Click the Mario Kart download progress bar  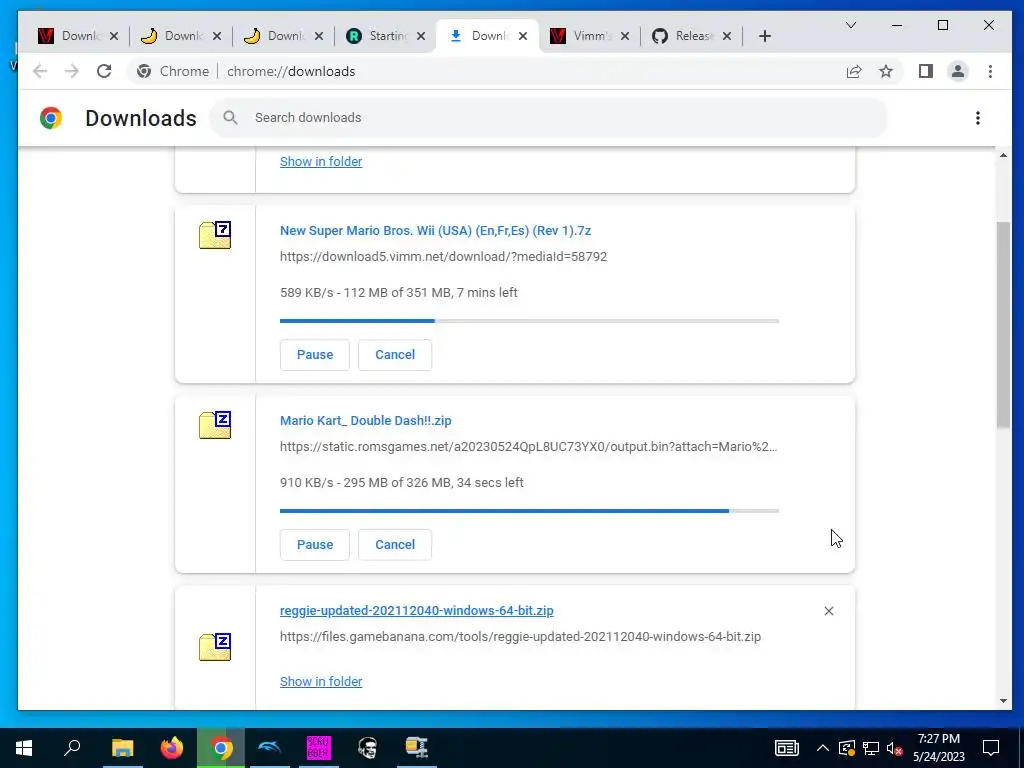pos(529,511)
